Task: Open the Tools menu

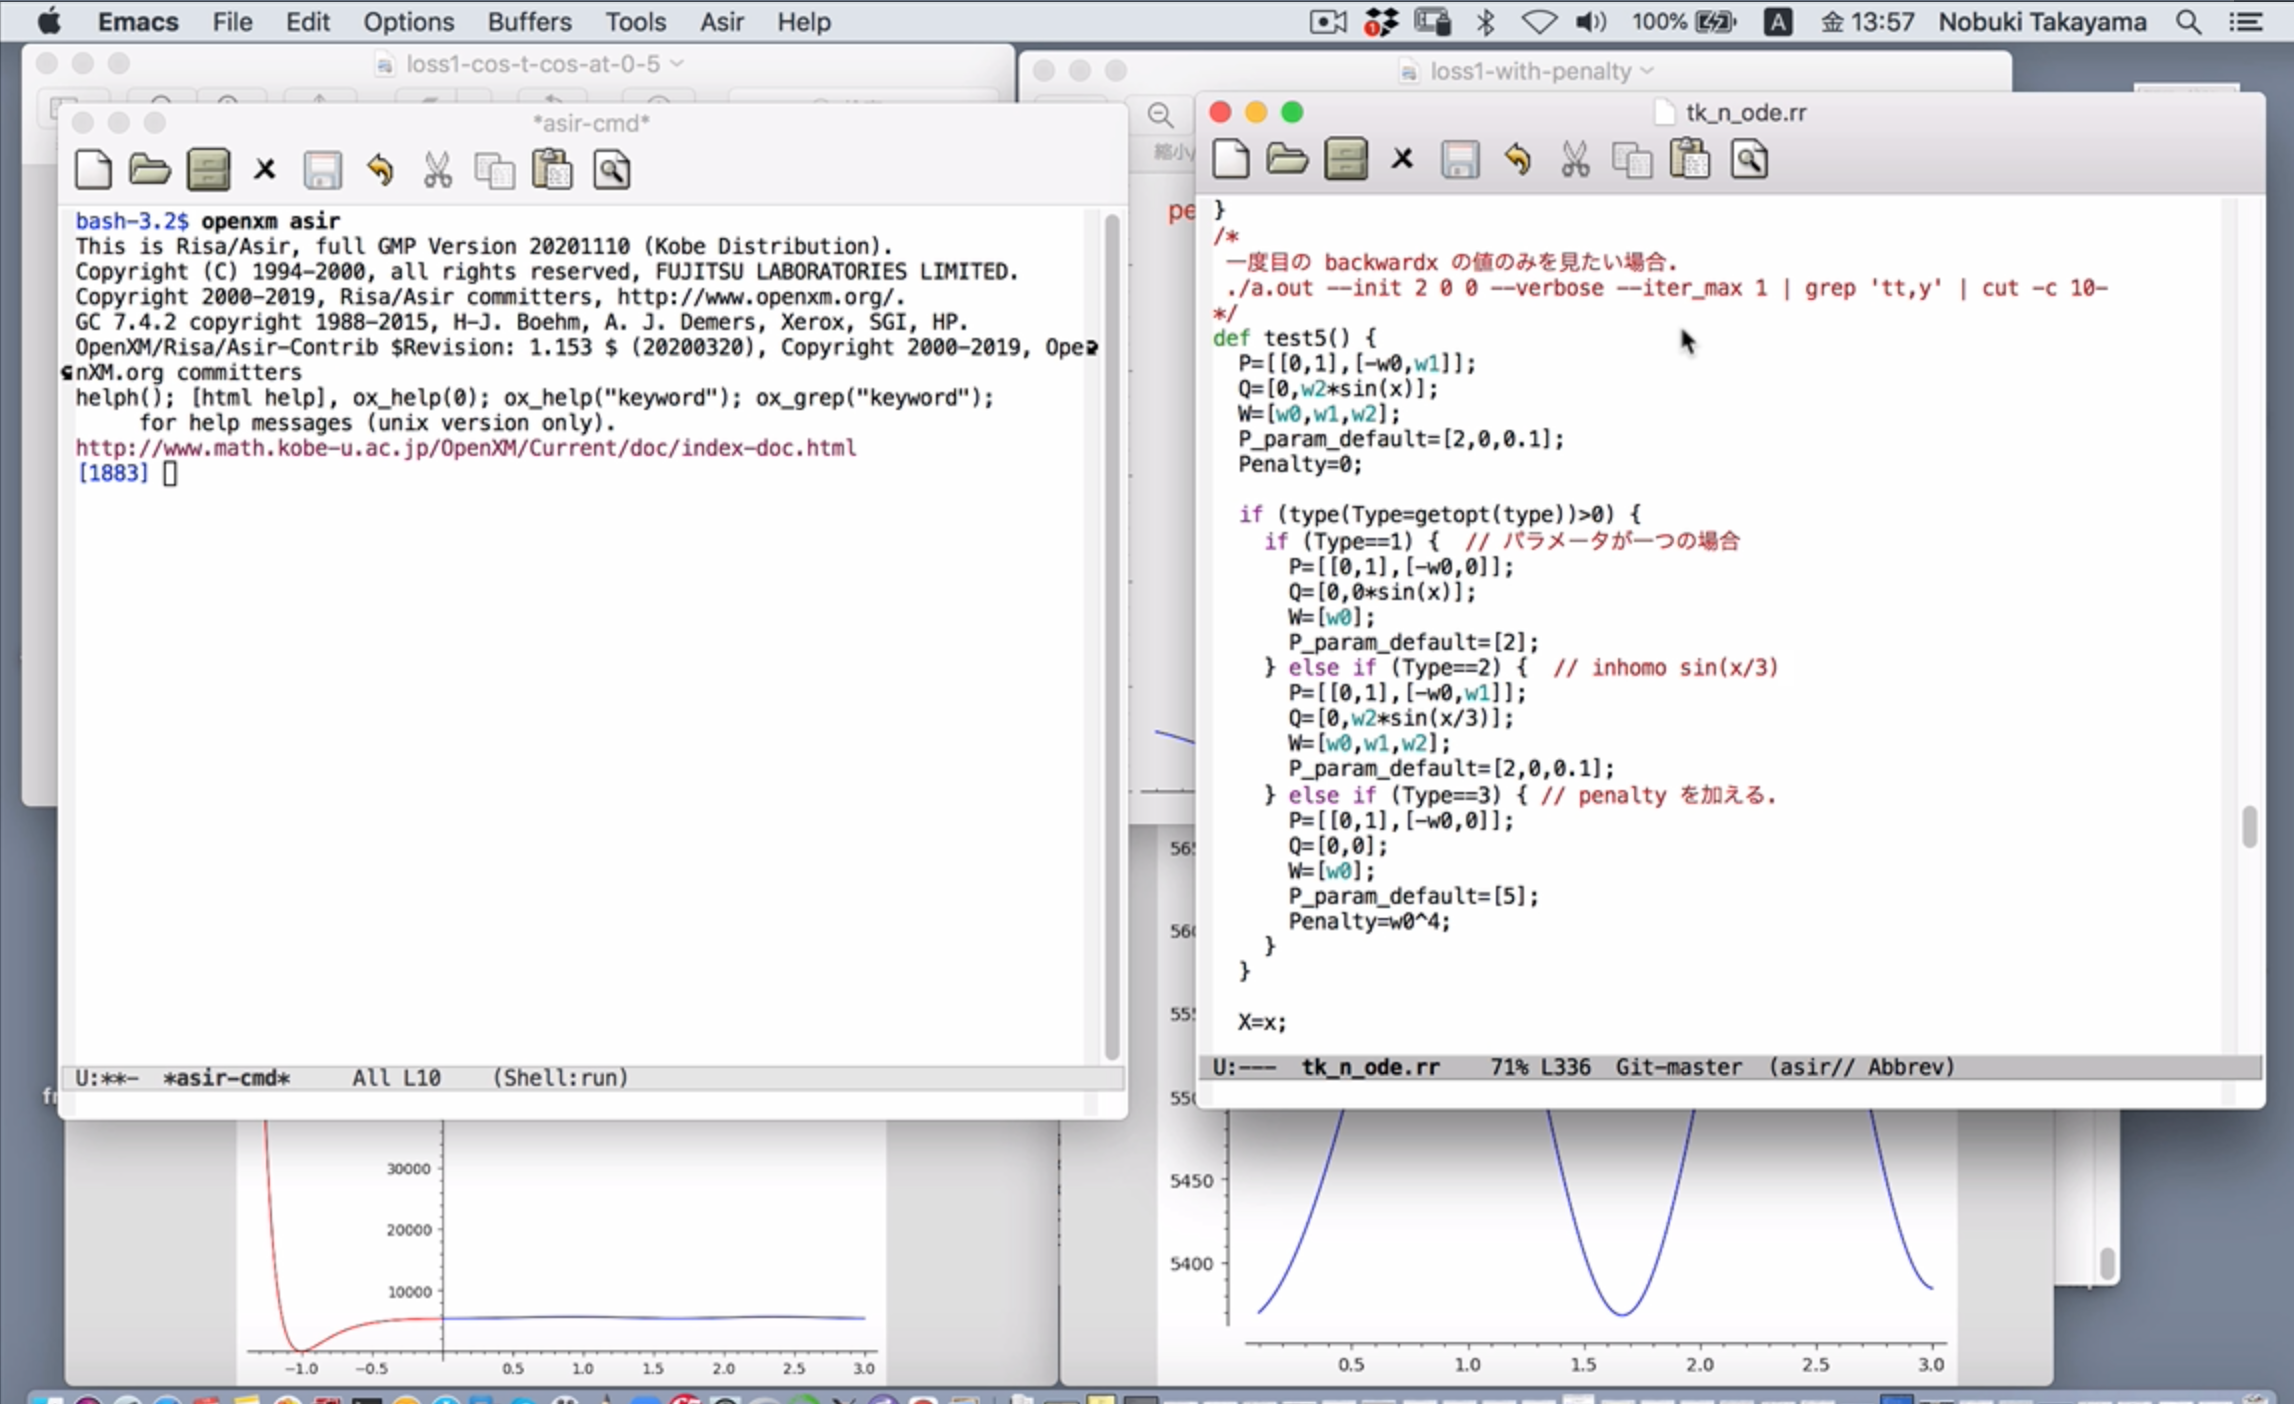Action: pyautogui.click(x=635, y=22)
